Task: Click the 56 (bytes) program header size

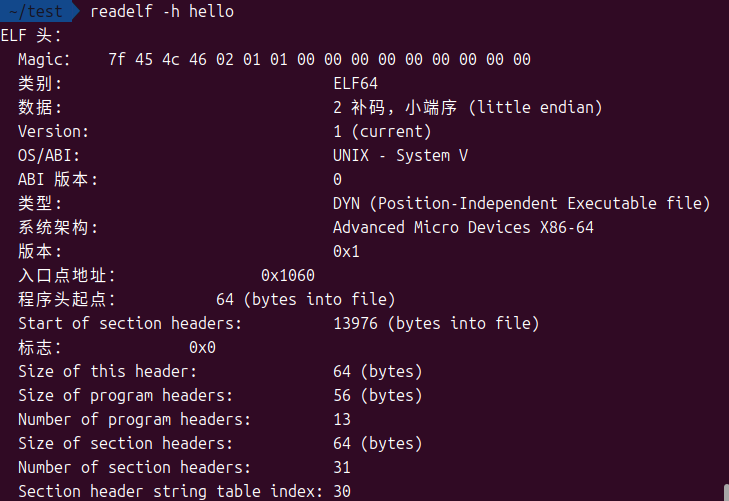Action: click(x=377, y=395)
